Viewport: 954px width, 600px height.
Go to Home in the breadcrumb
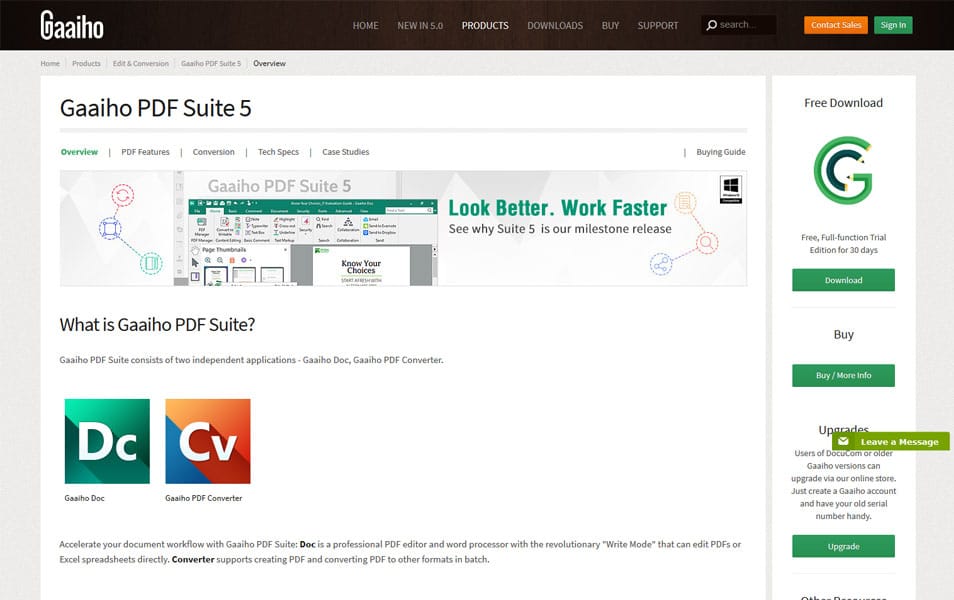click(x=50, y=63)
